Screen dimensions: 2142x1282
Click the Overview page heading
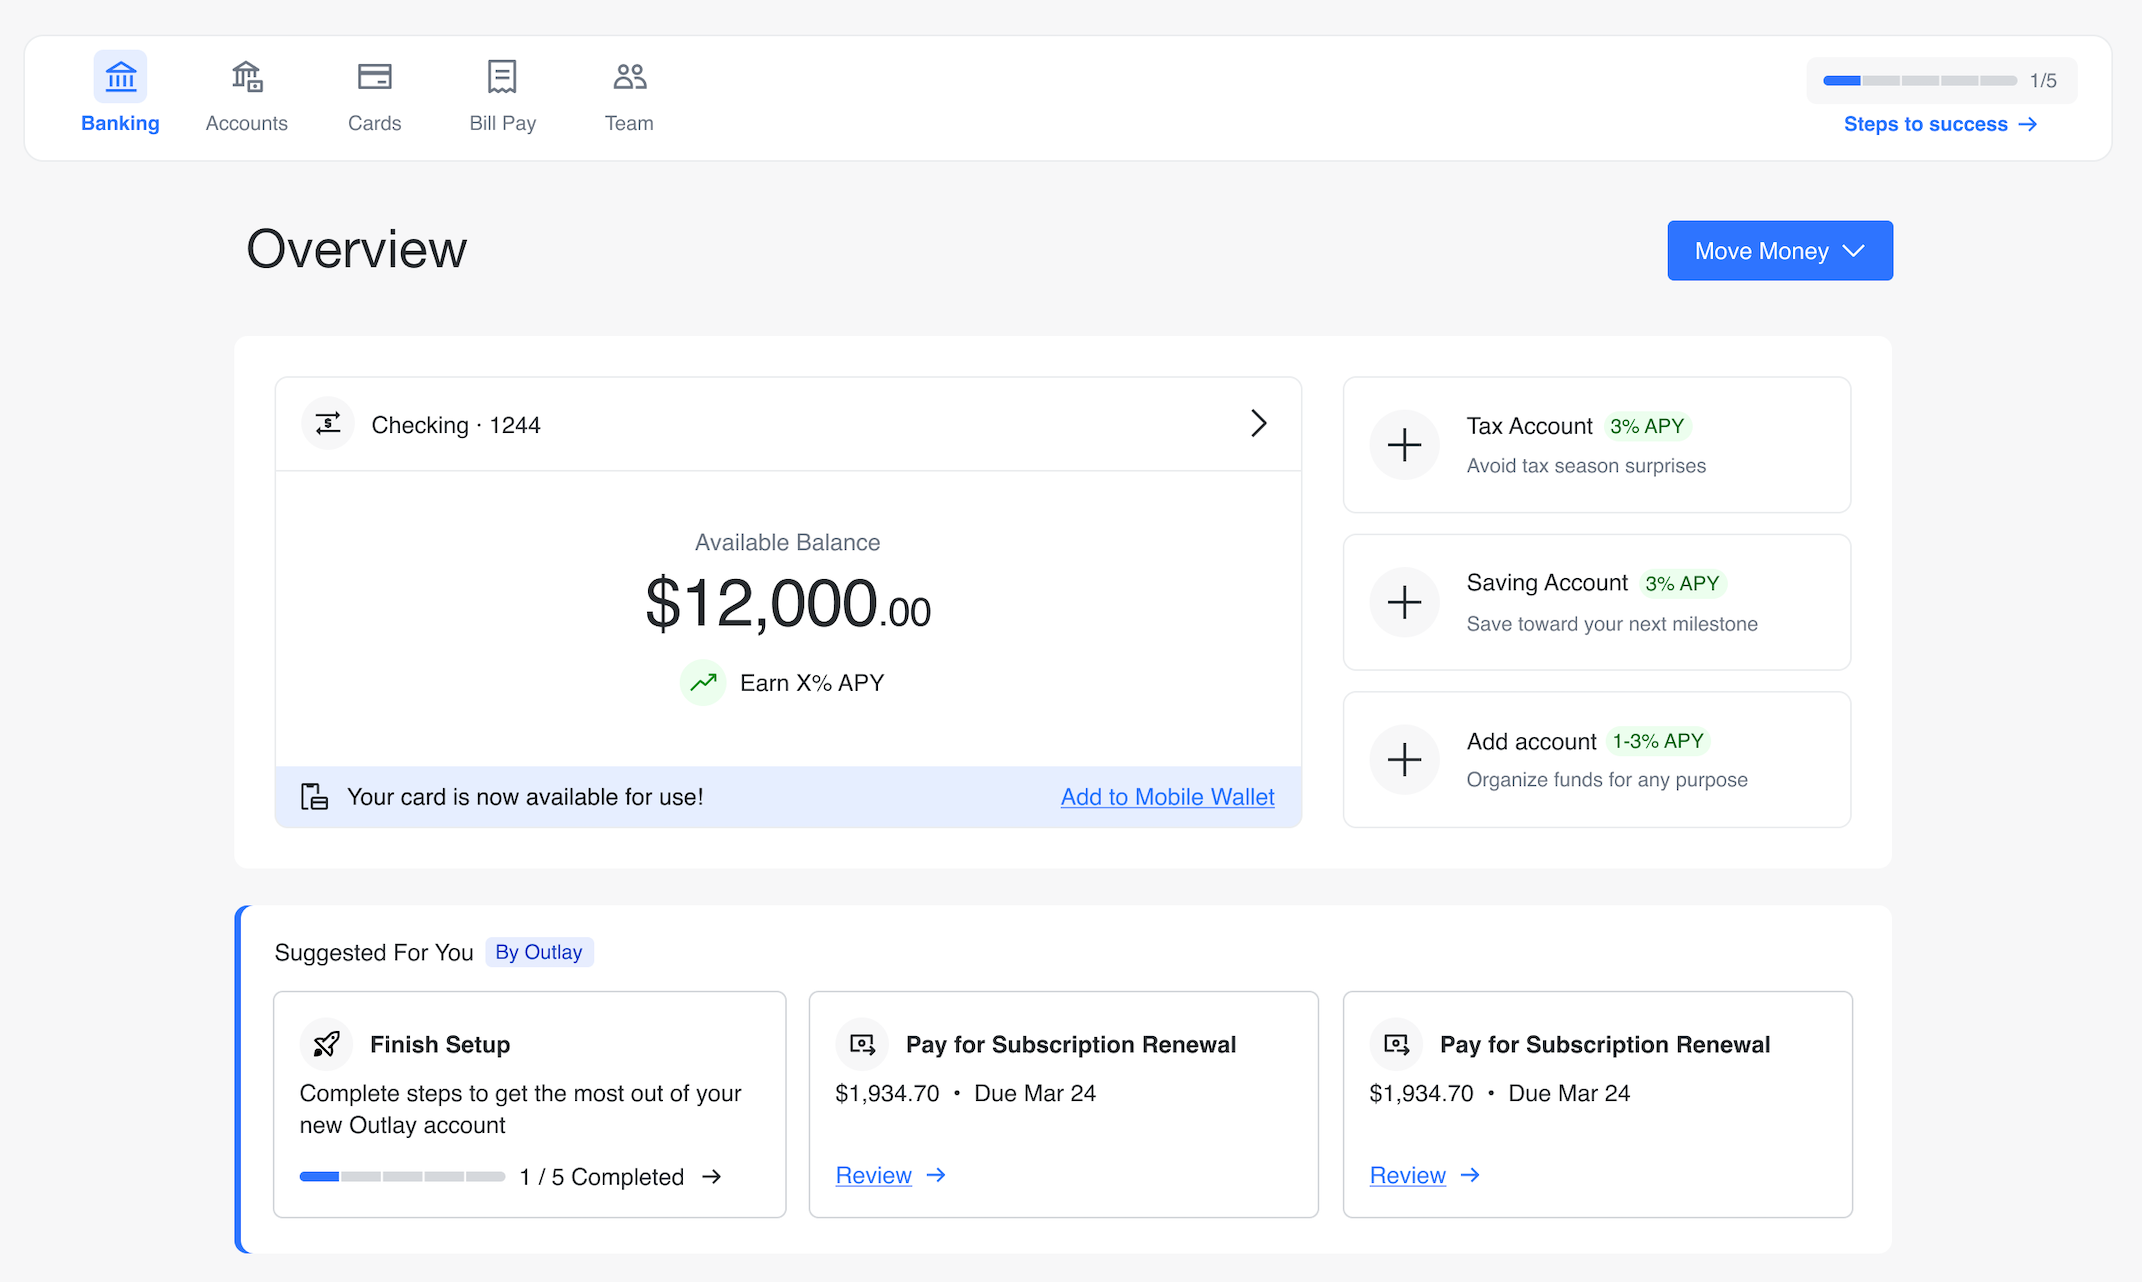click(x=357, y=249)
